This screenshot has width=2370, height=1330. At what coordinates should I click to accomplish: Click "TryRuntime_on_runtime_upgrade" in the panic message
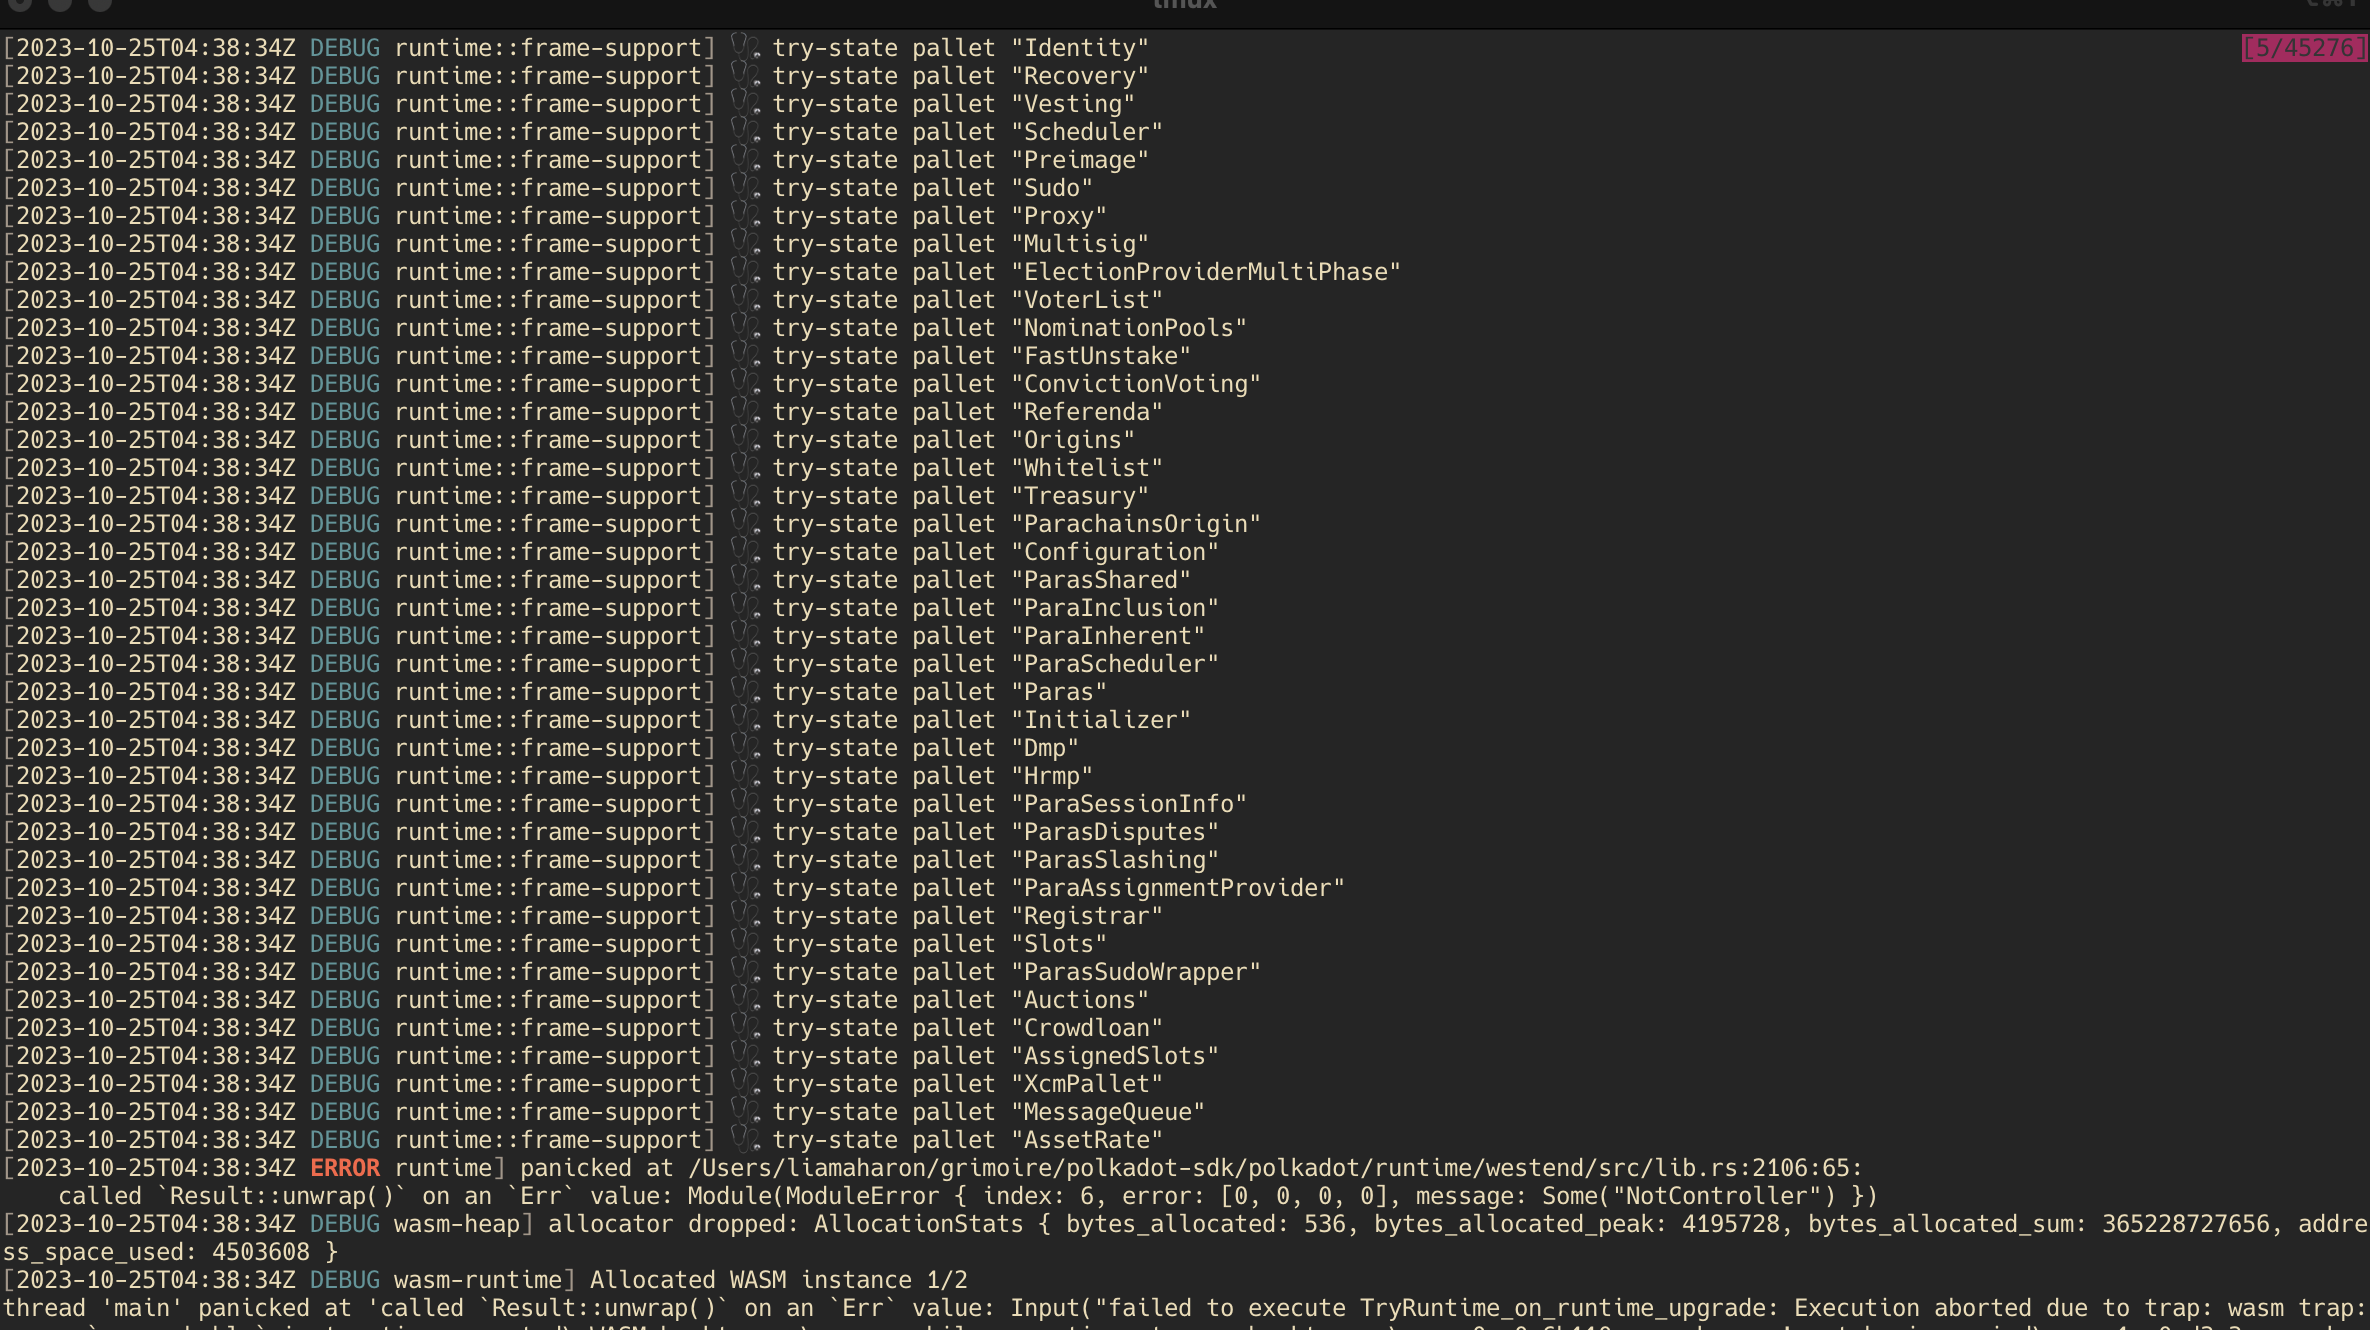tap(1563, 1308)
